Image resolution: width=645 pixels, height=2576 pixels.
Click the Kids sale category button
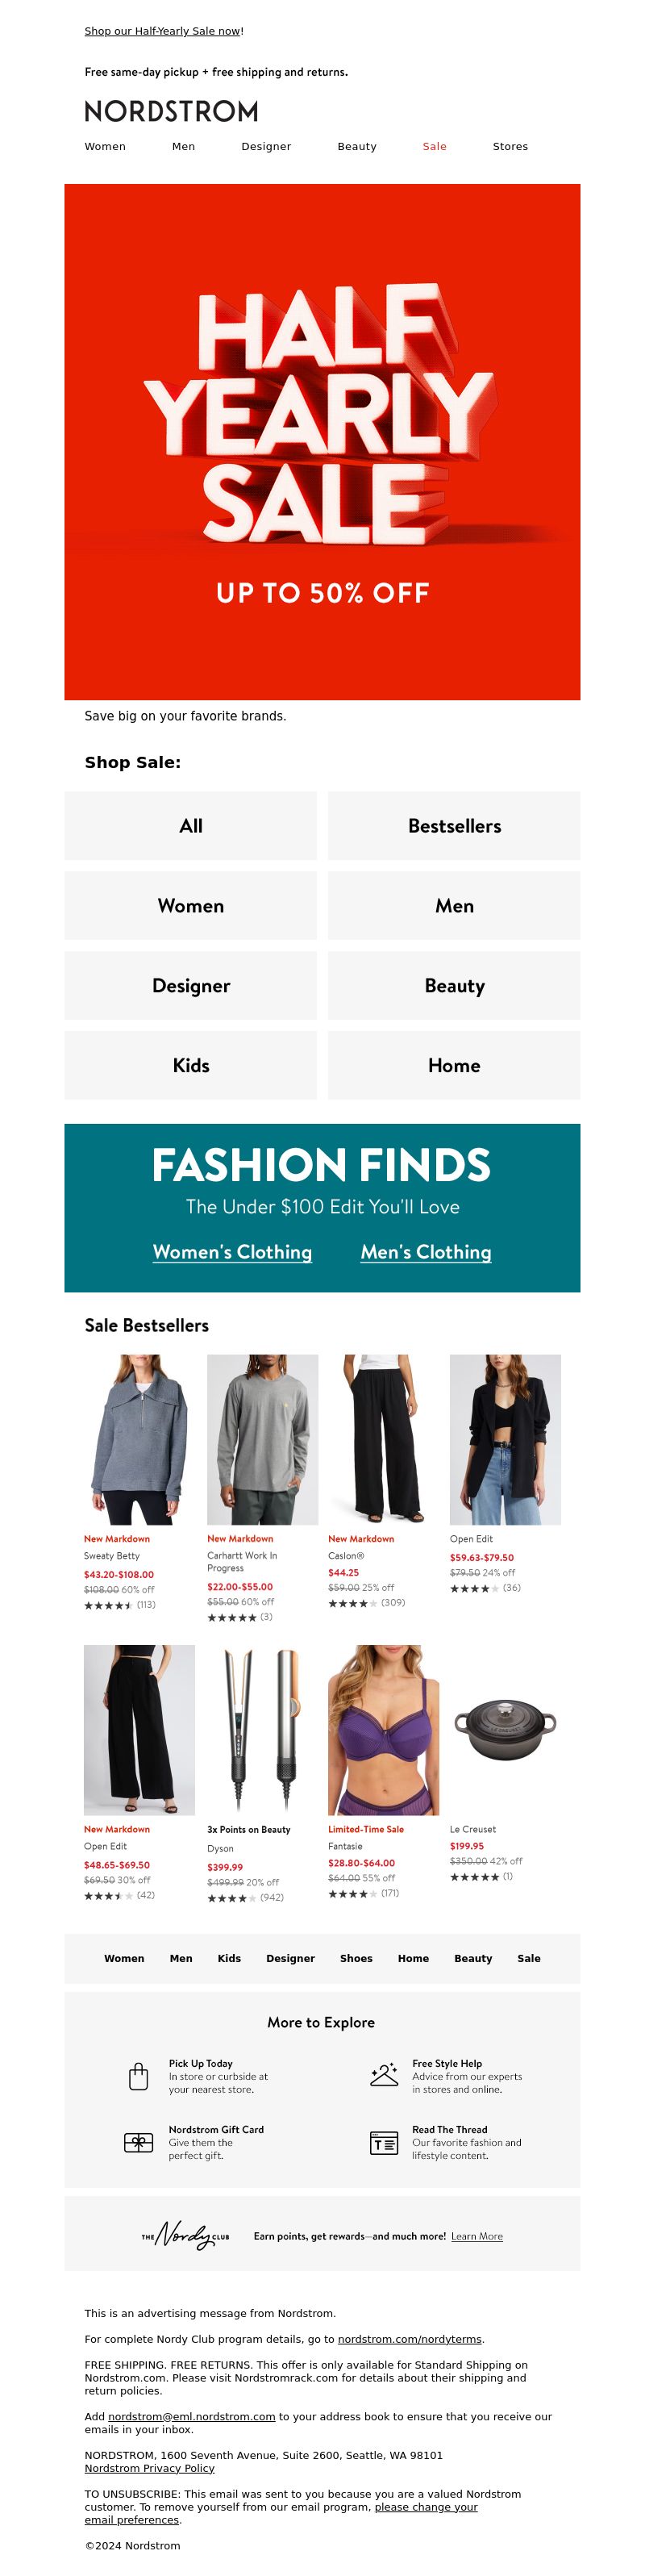190,1065
